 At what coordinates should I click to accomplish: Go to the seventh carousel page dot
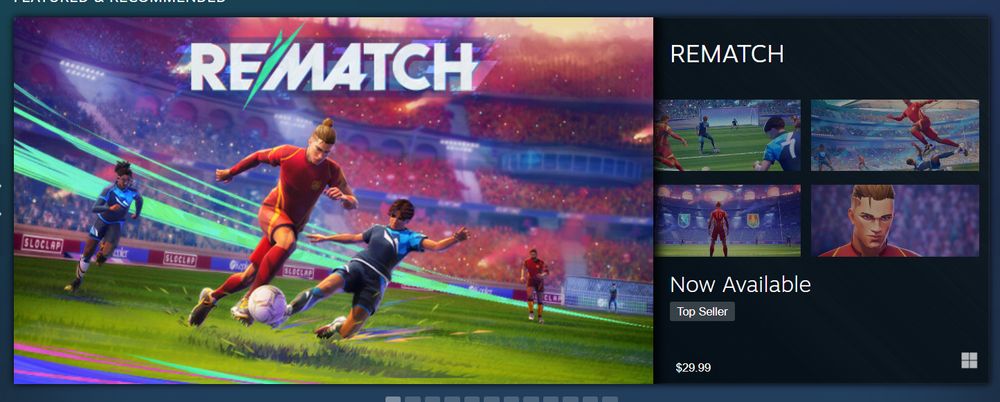[512, 399]
